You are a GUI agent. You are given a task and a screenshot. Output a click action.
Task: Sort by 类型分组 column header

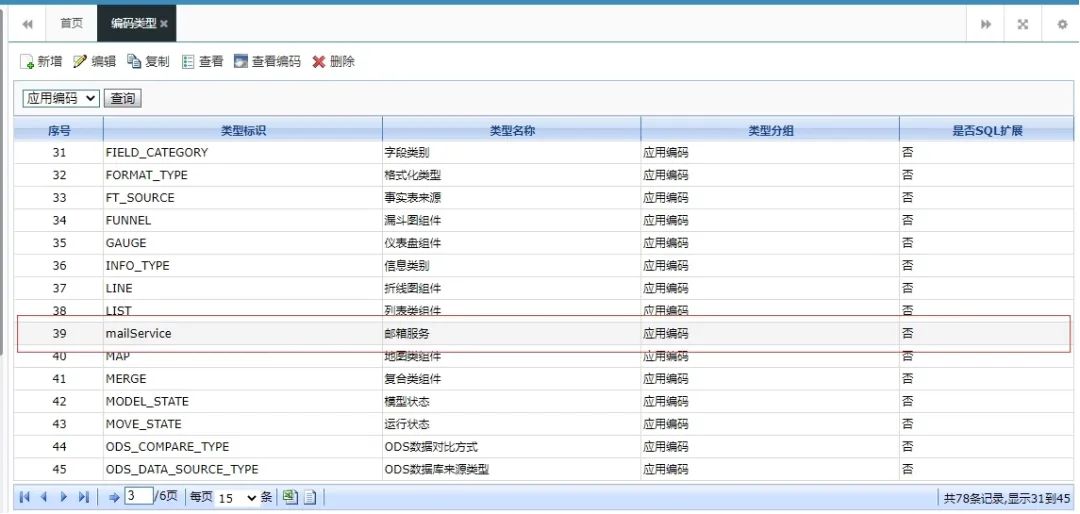770,130
